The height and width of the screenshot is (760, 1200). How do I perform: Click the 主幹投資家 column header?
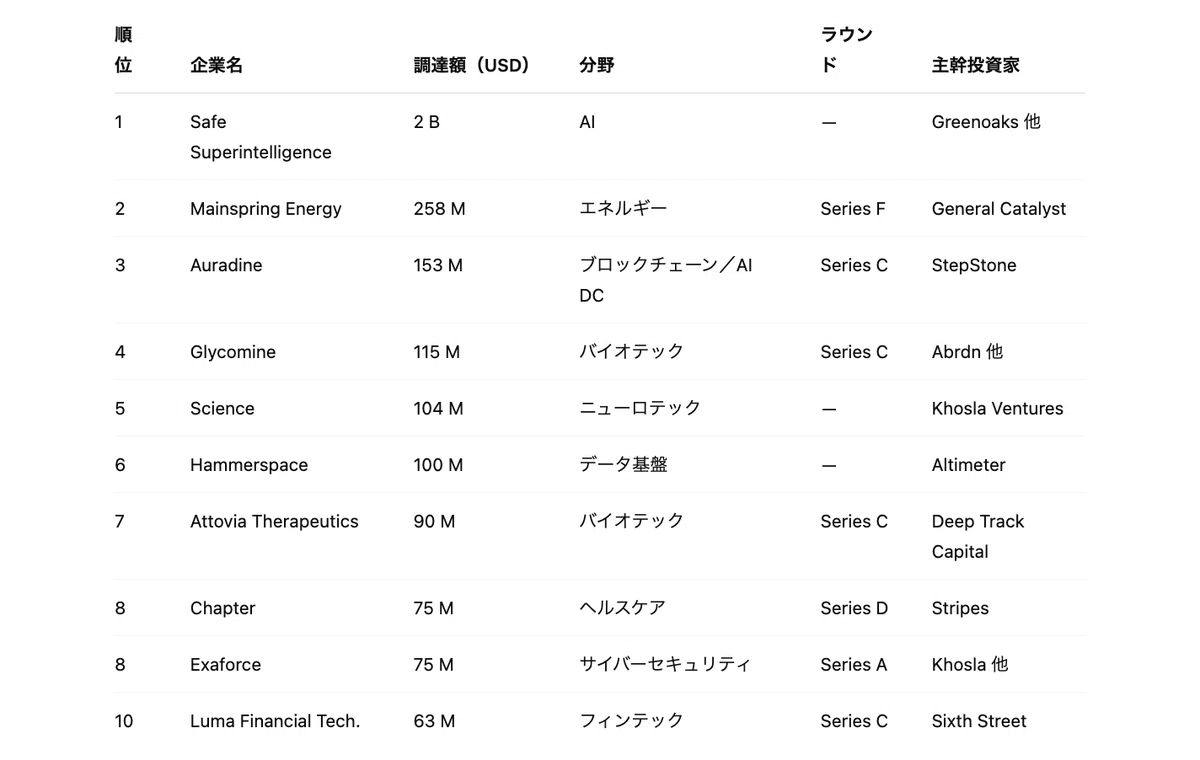[975, 65]
